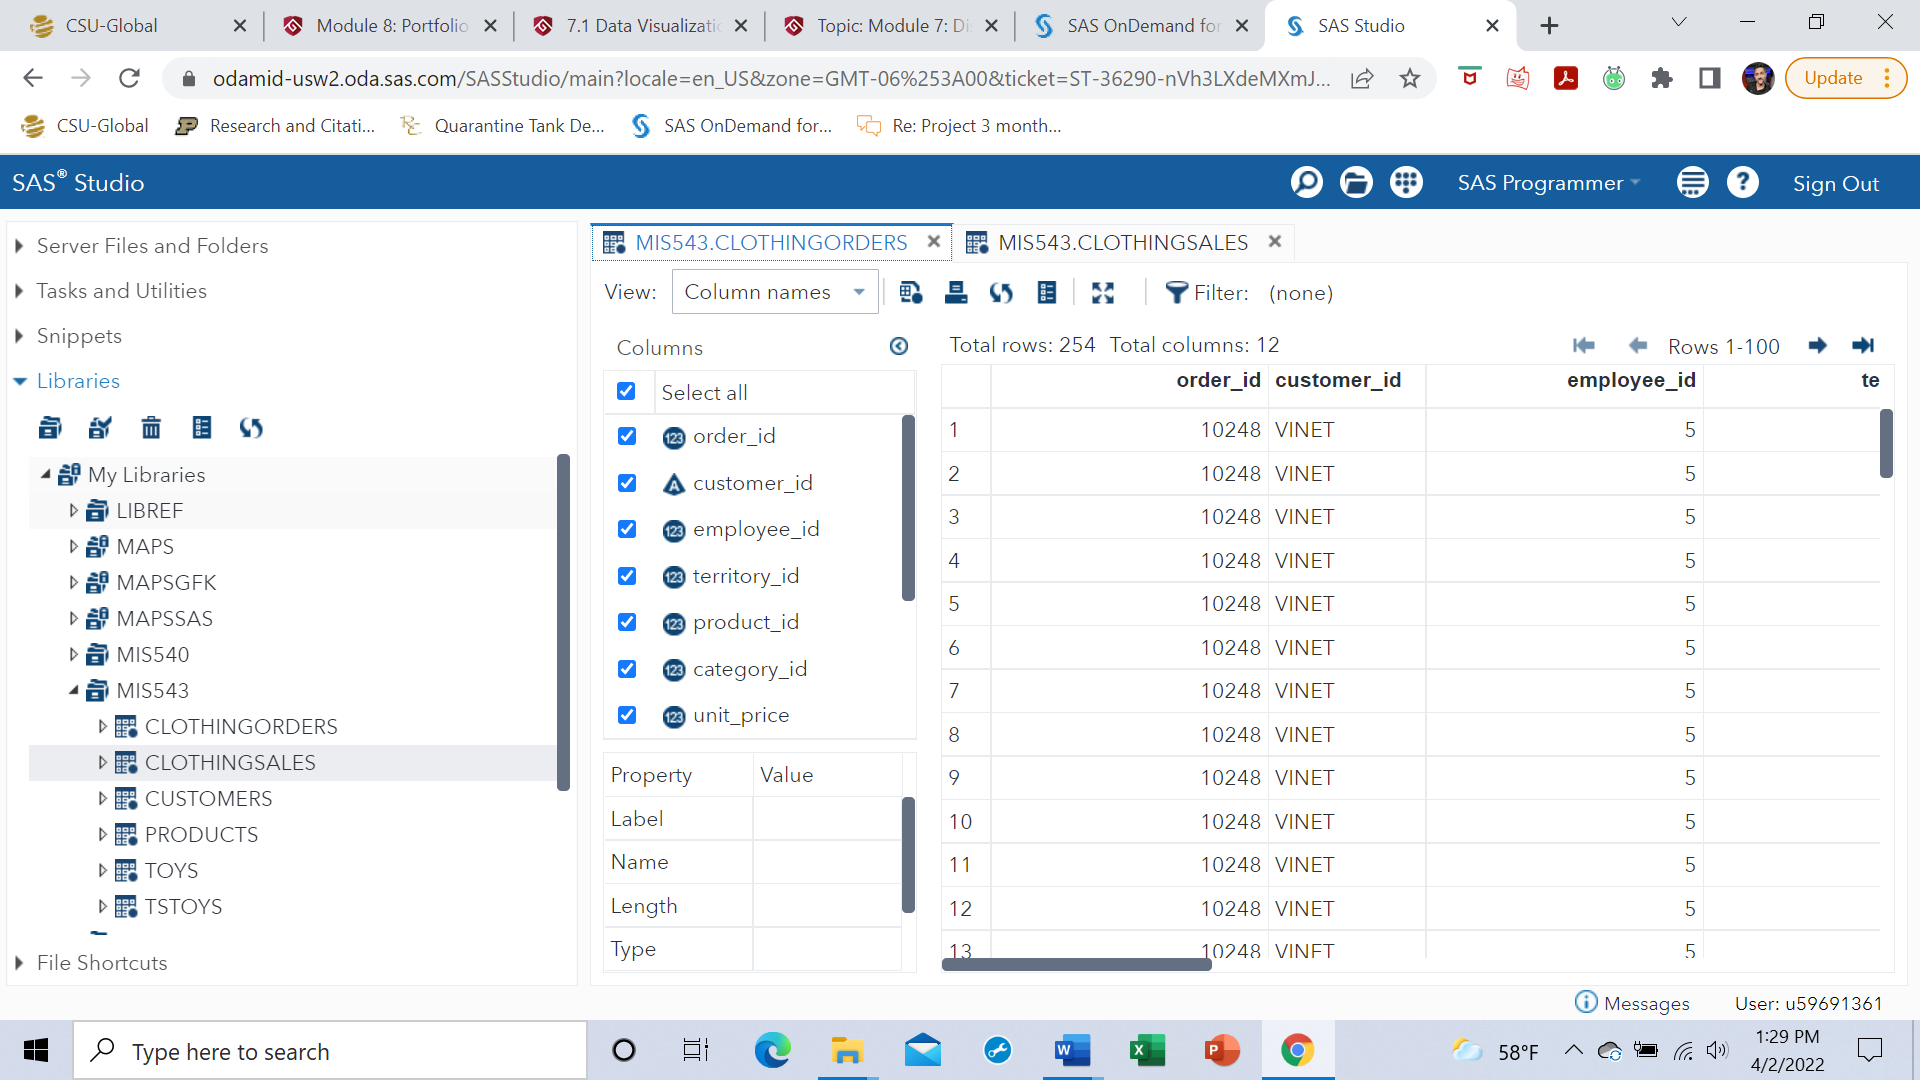This screenshot has width=1920, height=1080.
Task: Open the Filter tool for the table
Action: tap(1177, 292)
